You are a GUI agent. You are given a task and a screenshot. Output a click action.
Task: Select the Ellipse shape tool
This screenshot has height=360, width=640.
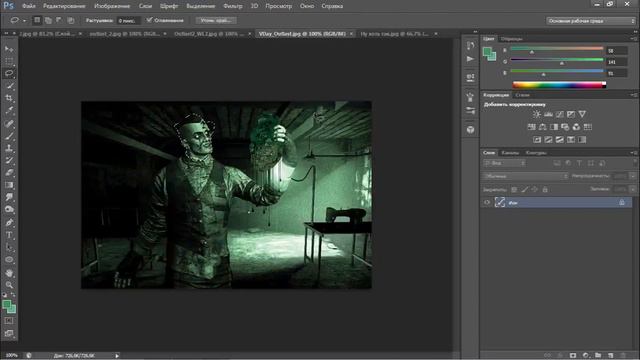tap(9, 260)
